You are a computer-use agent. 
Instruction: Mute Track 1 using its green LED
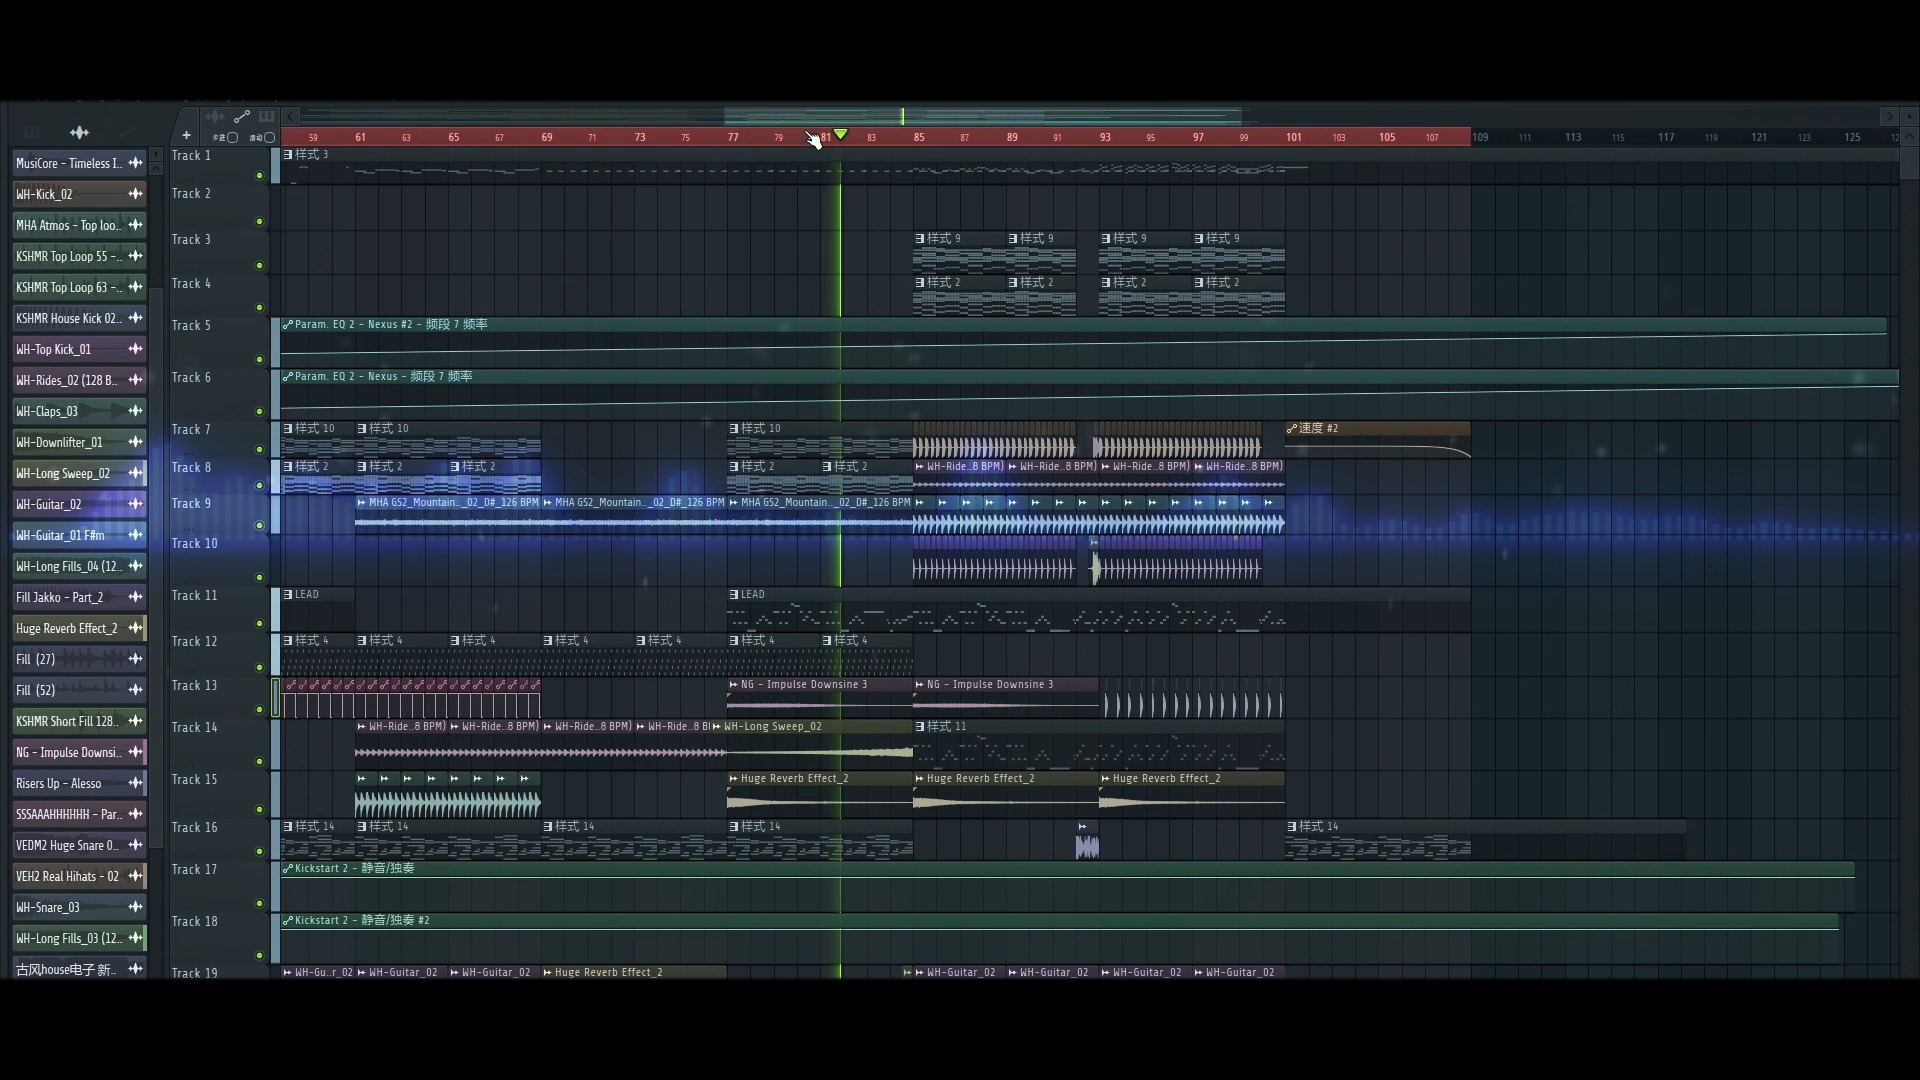(260, 176)
